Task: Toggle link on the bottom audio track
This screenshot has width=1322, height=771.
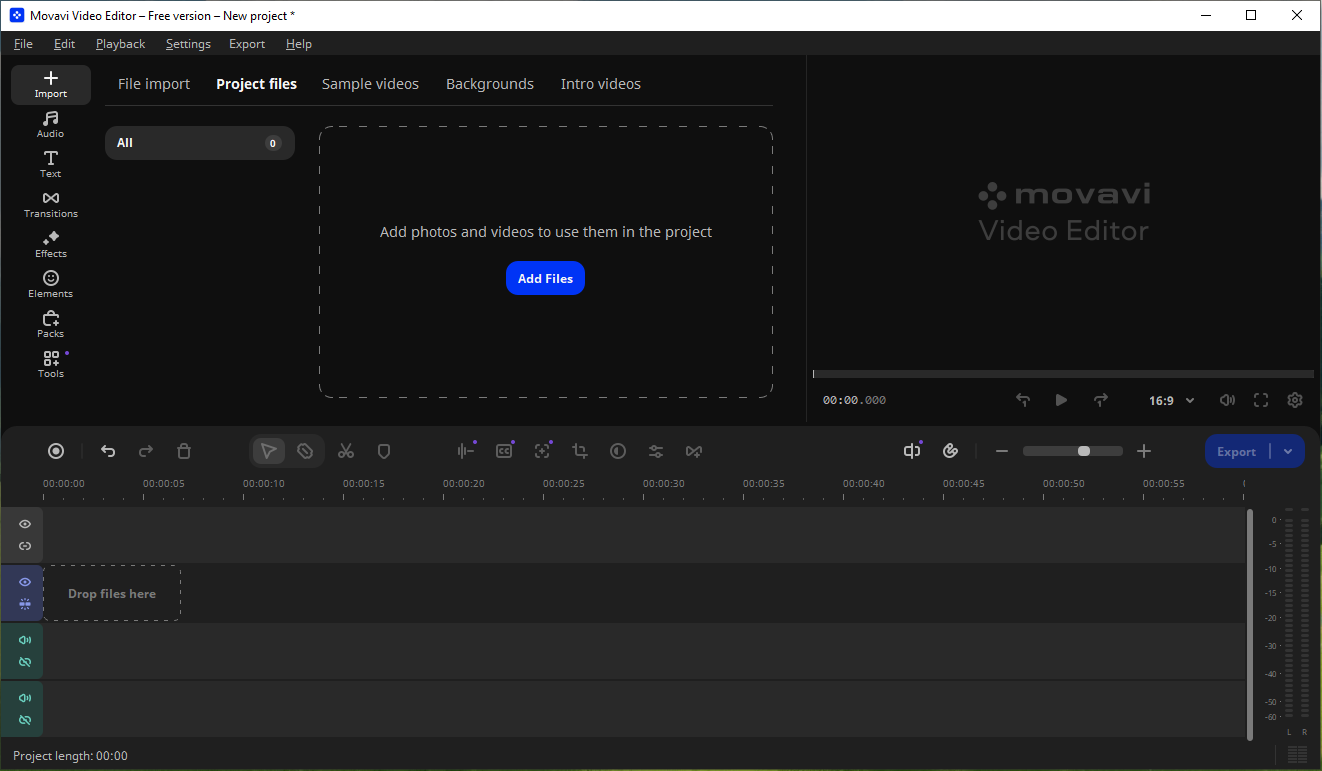Action: (25, 720)
